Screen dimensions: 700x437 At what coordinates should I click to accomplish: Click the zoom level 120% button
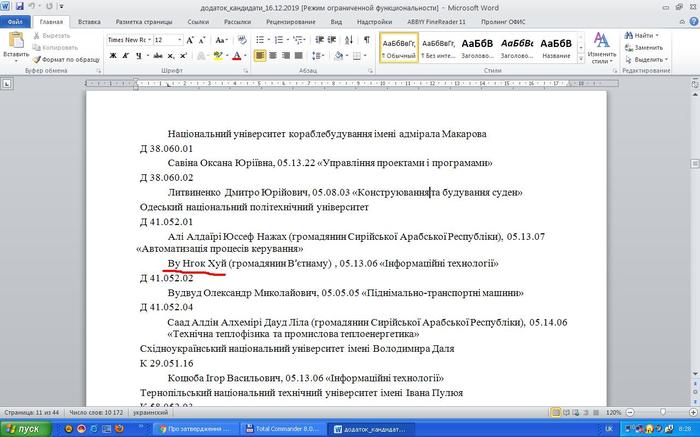point(613,412)
